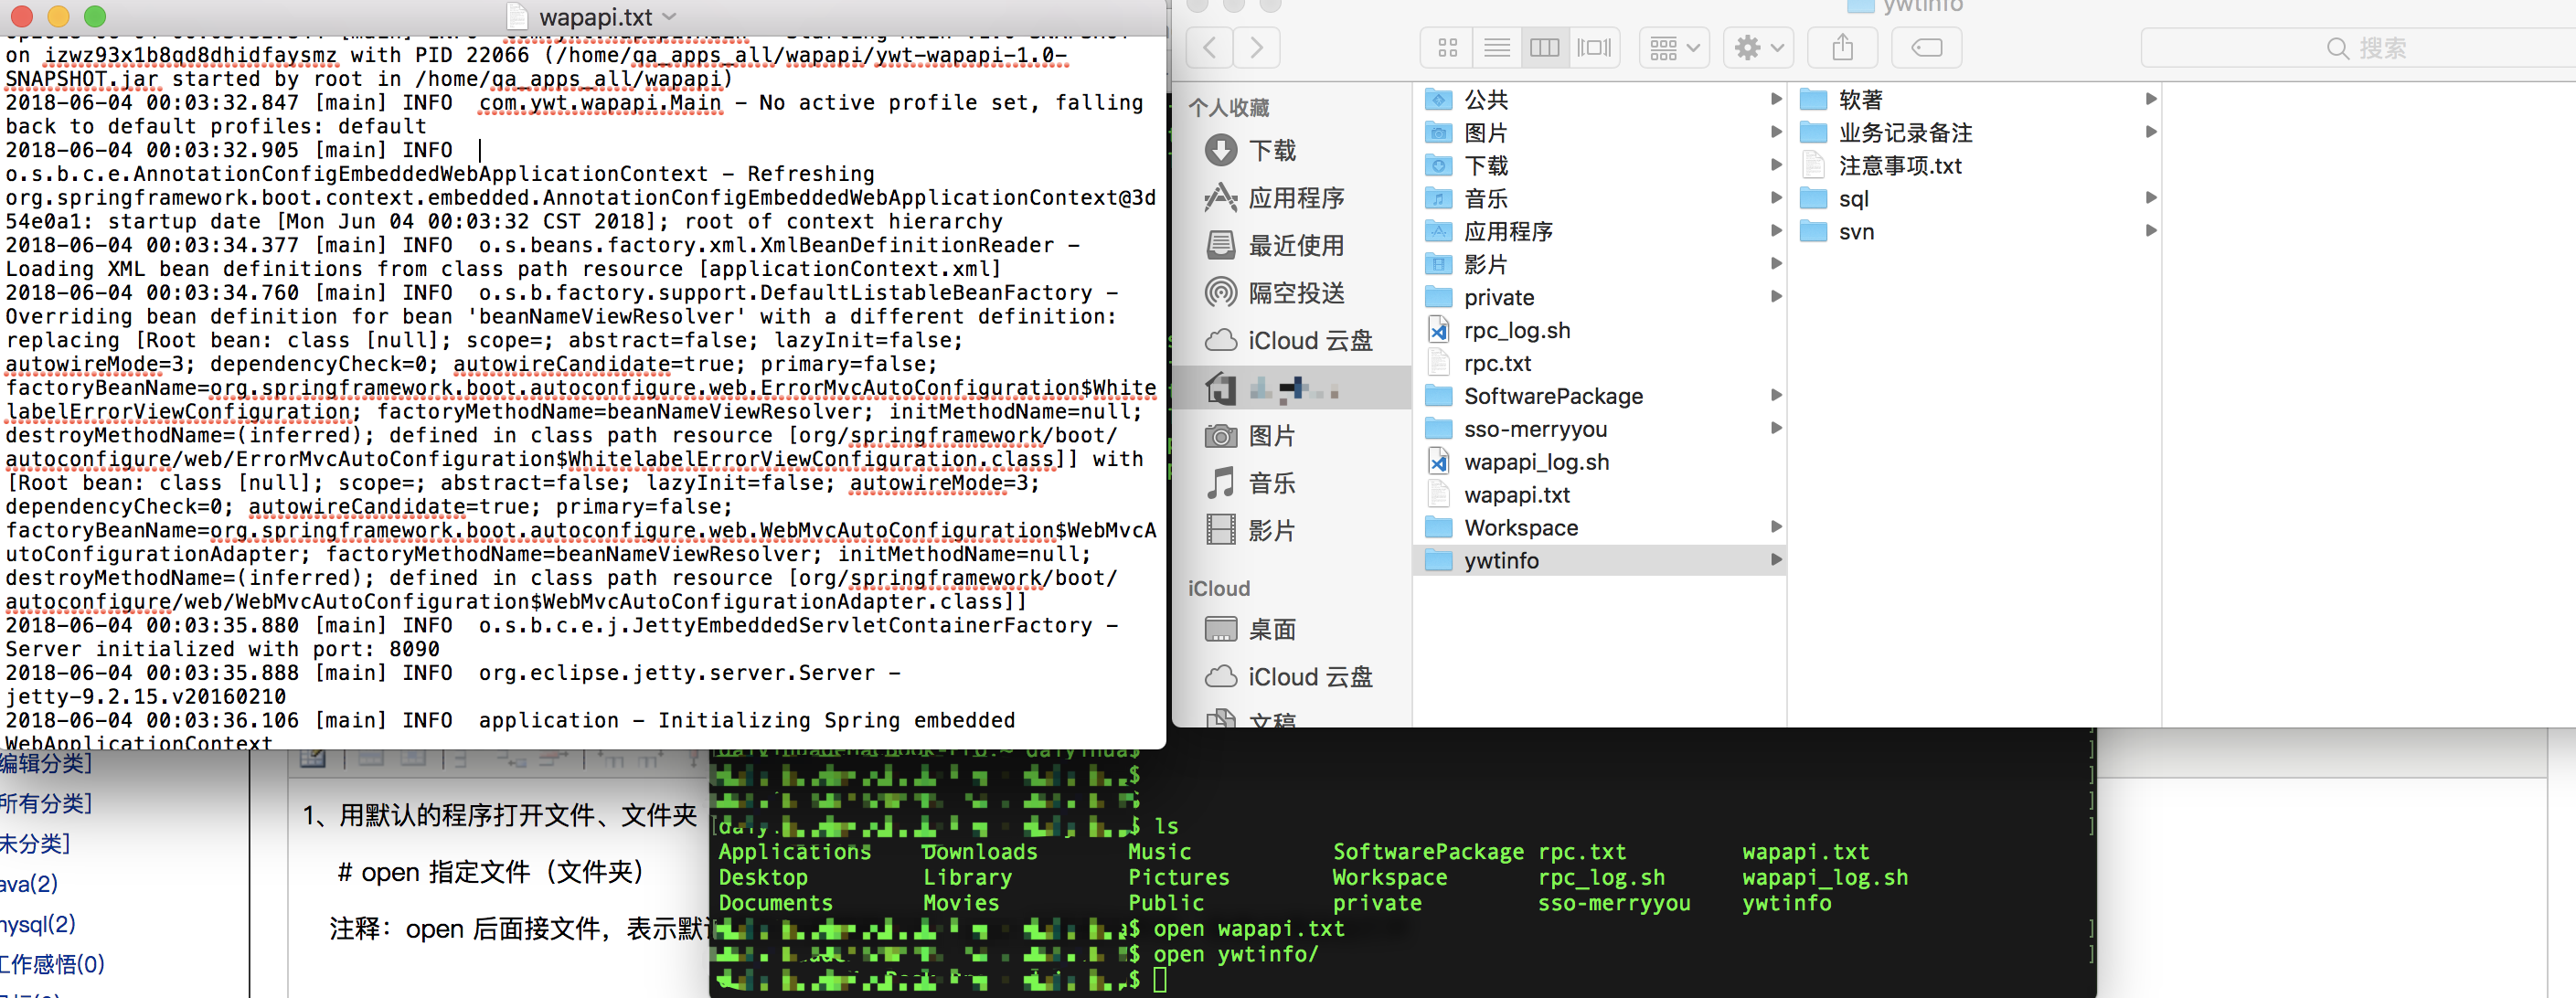Click the 工作感悟(0) category link
Image resolution: width=2576 pixels, height=998 pixels.
click(51, 964)
